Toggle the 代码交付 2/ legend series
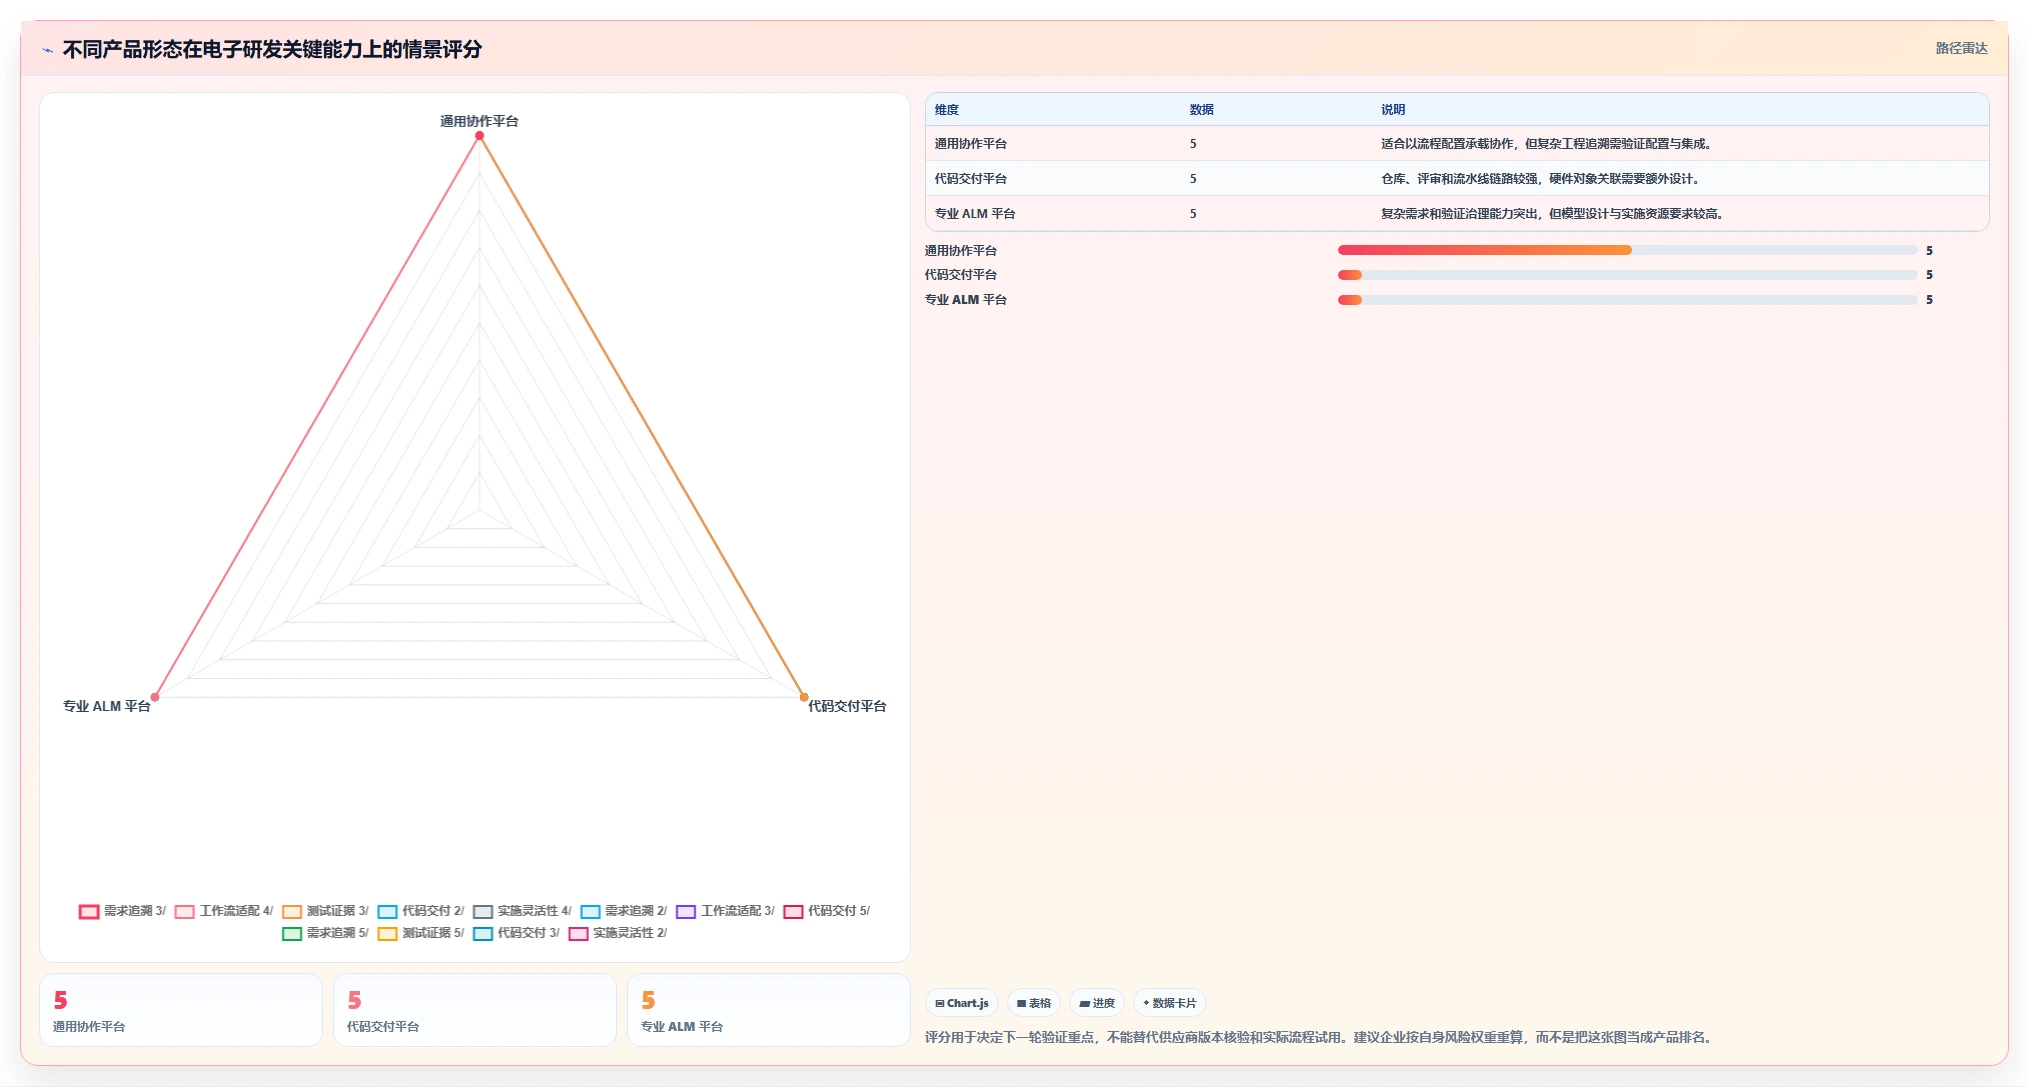2029x1087 pixels. tap(420, 911)
